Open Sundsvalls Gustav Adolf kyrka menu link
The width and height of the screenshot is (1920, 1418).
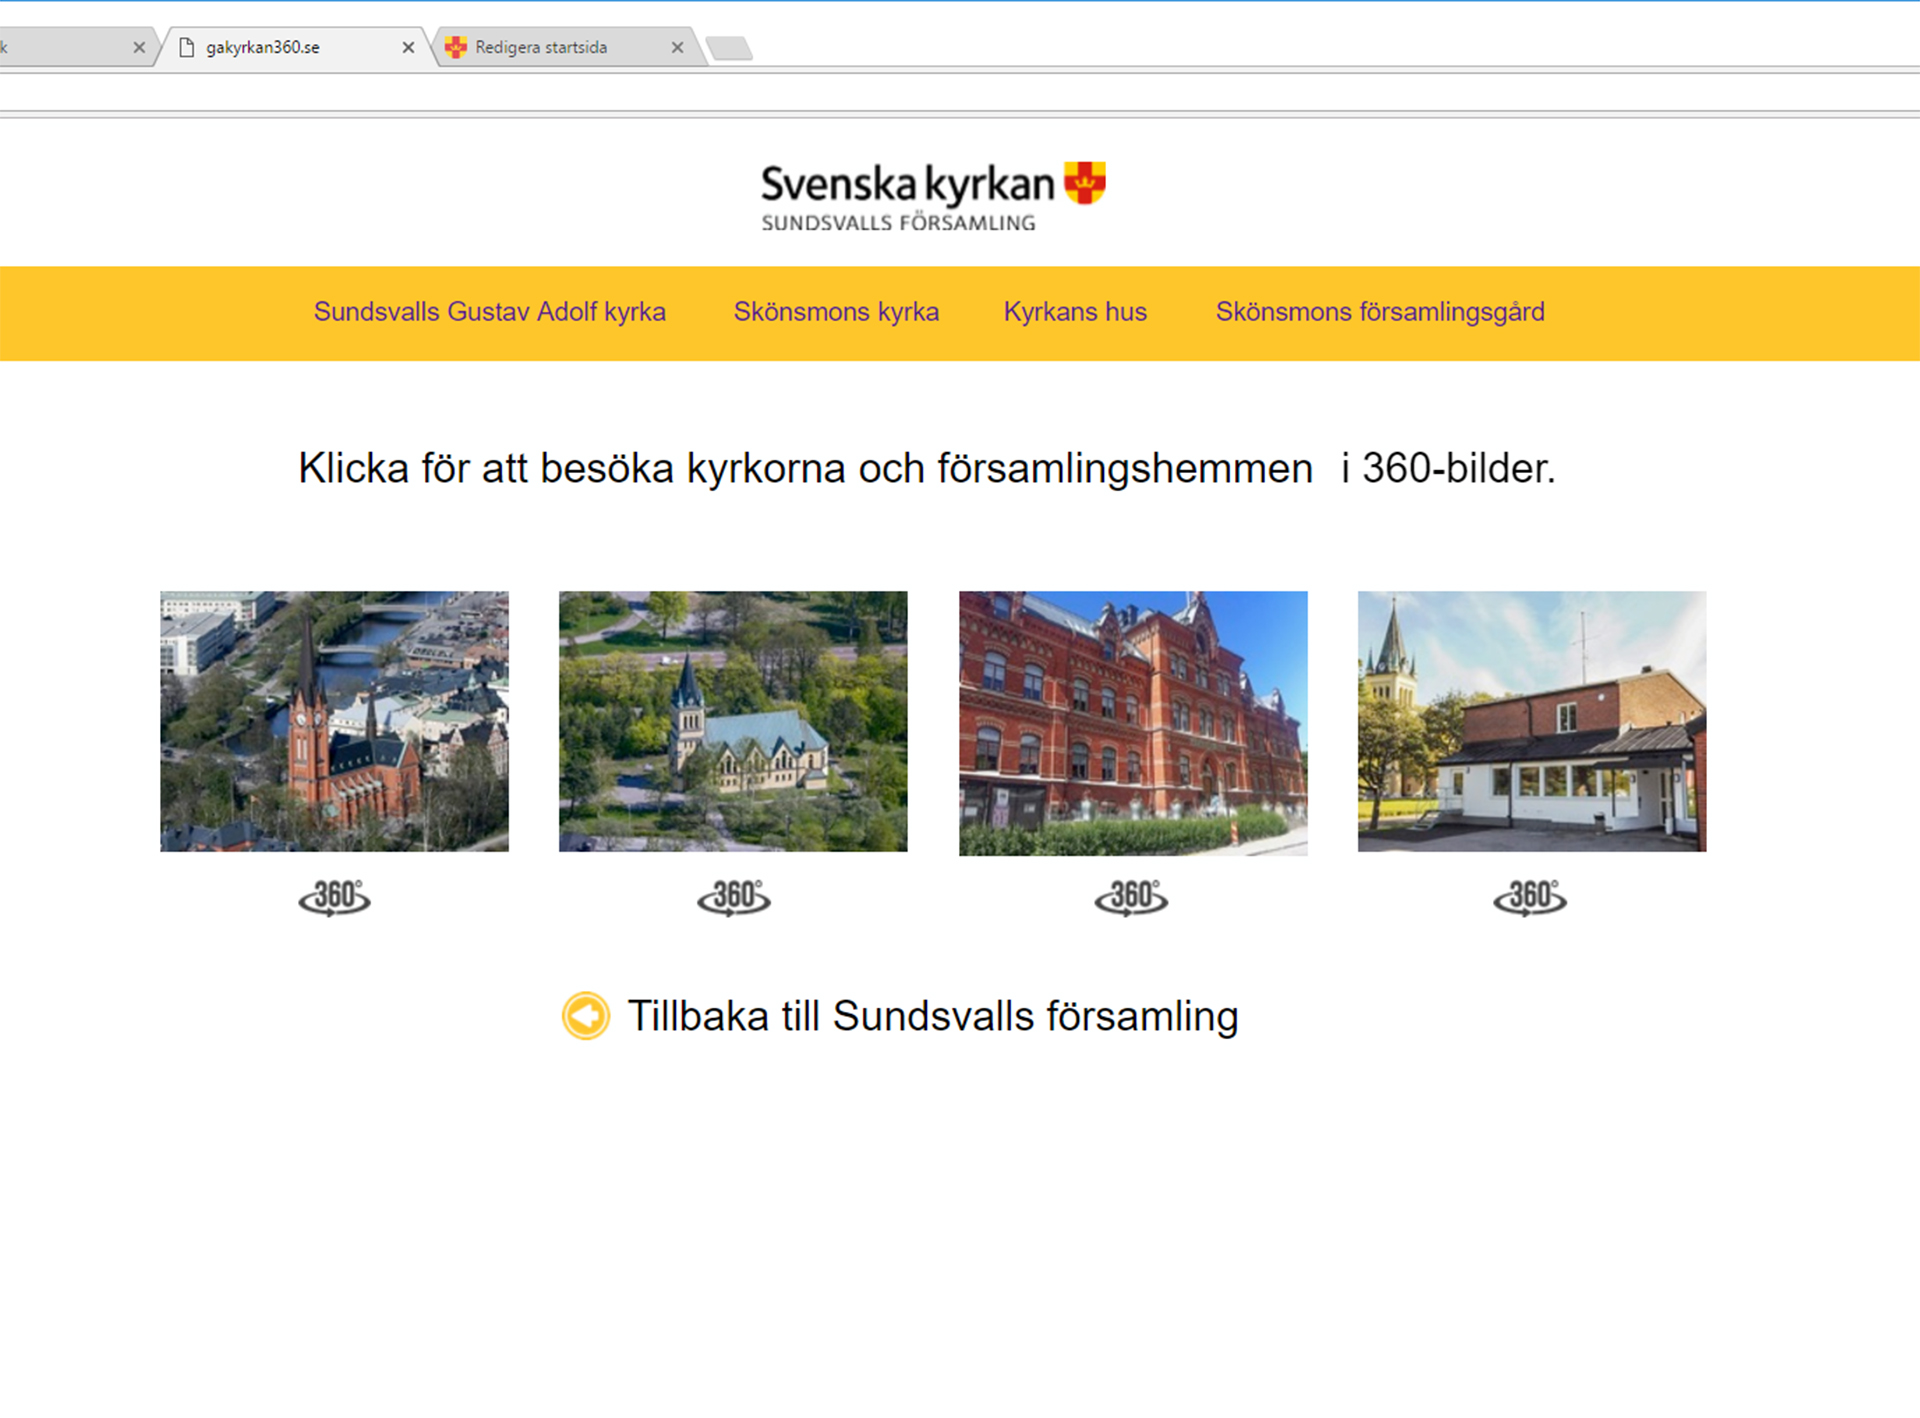(489, 312)
